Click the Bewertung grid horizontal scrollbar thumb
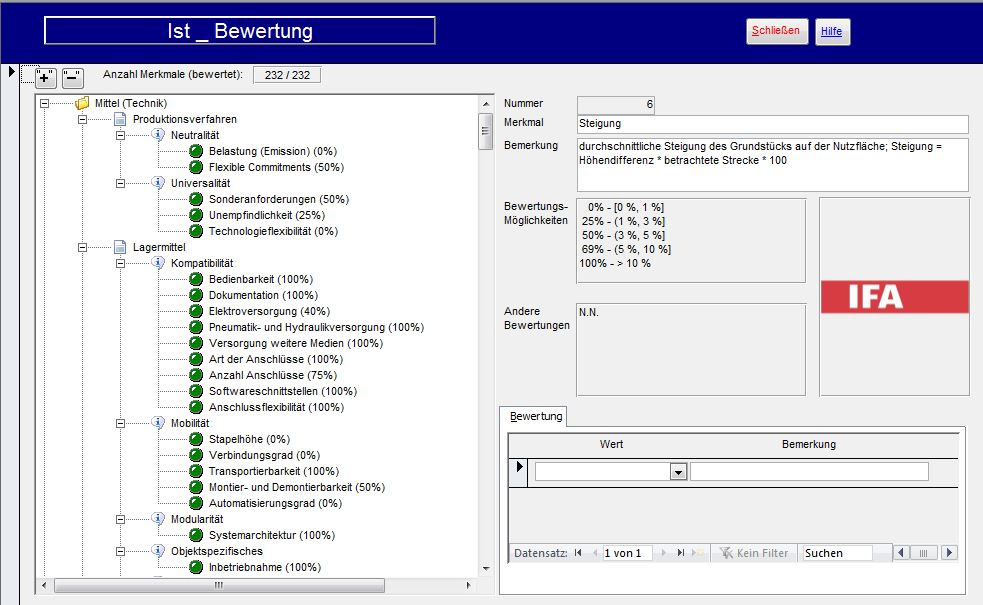This screenshot has height=605, width=983. pos(923,553)
